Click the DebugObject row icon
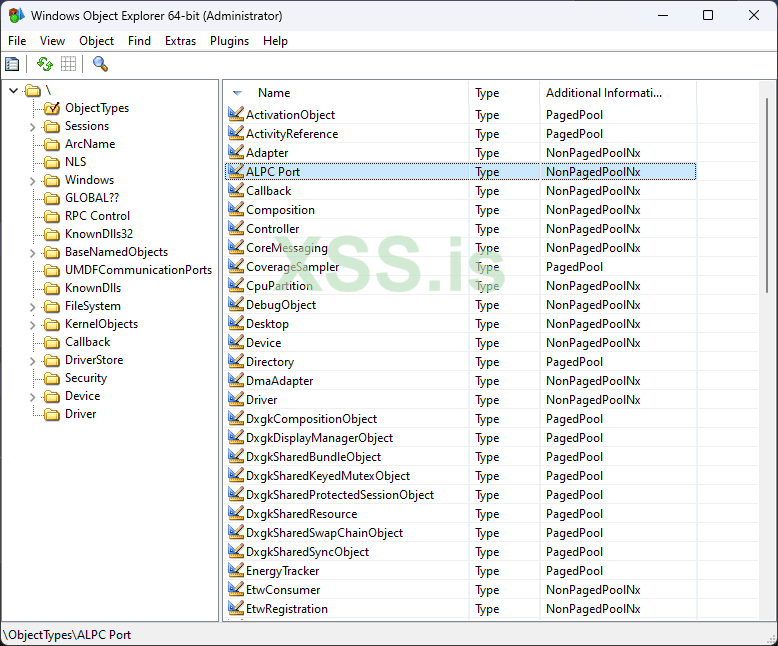 [x=236, y=305]
